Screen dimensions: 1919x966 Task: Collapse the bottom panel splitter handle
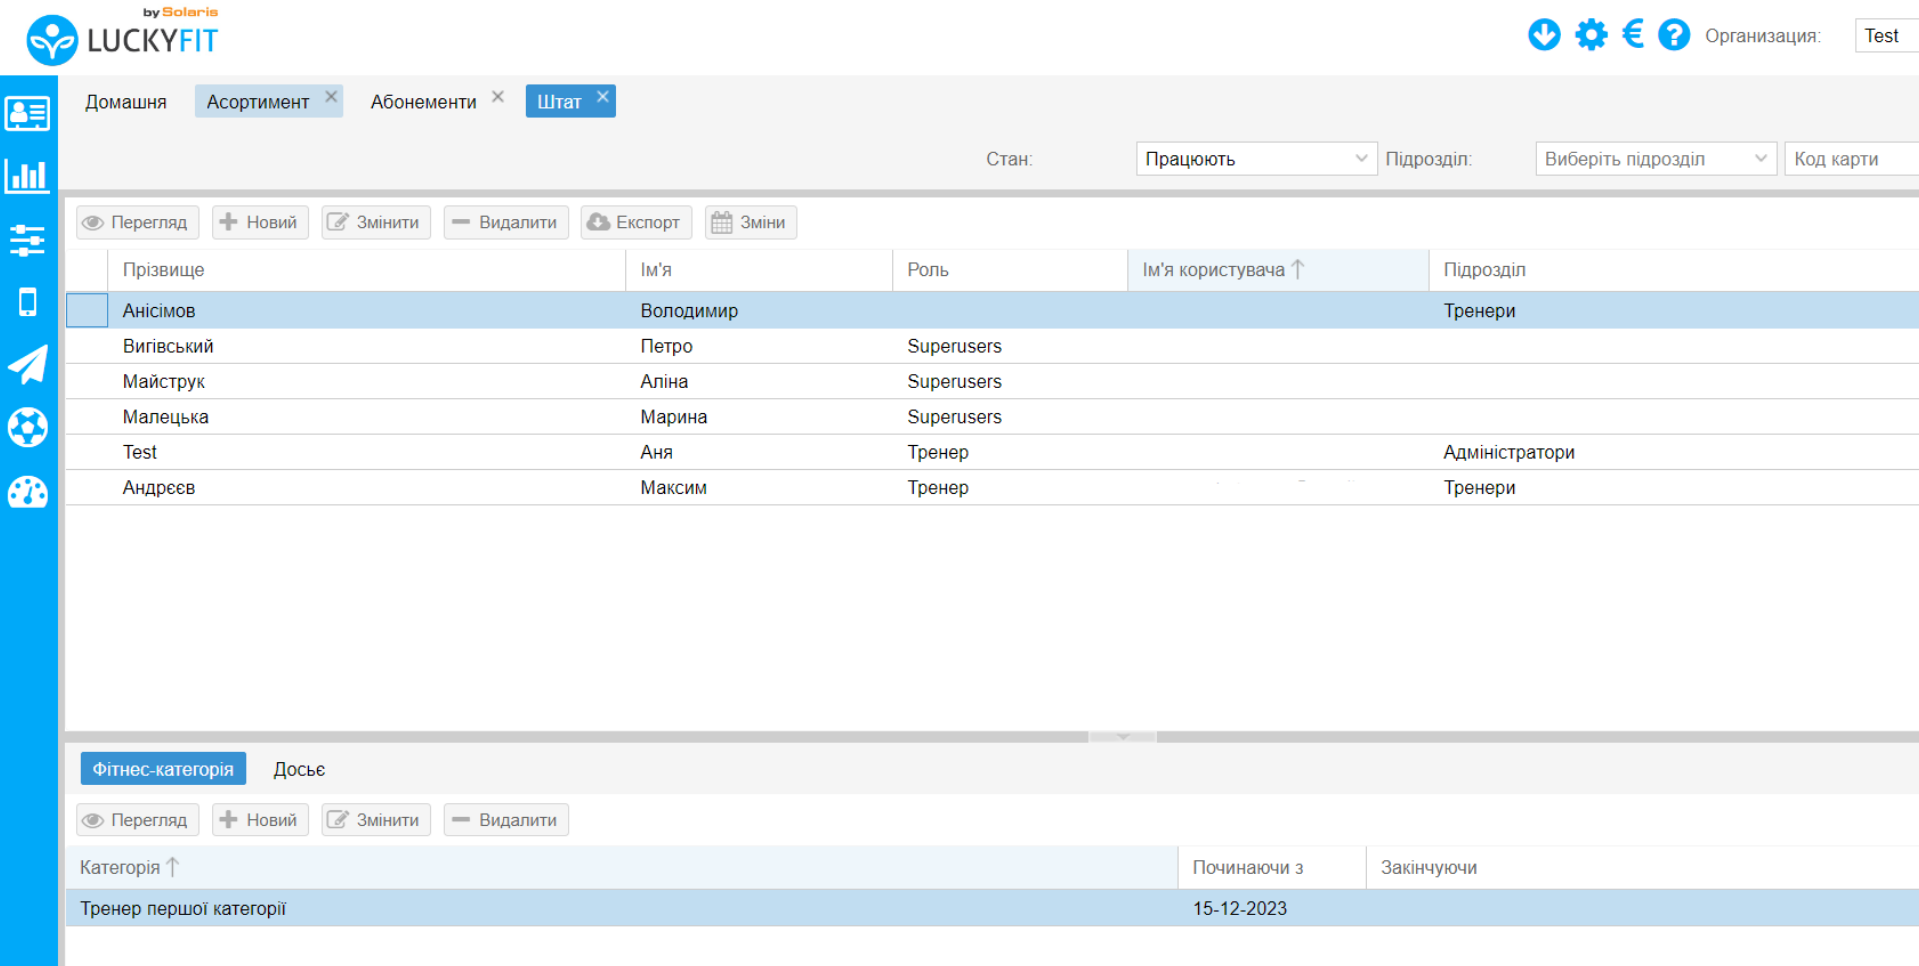click(x=1123, y=737)
